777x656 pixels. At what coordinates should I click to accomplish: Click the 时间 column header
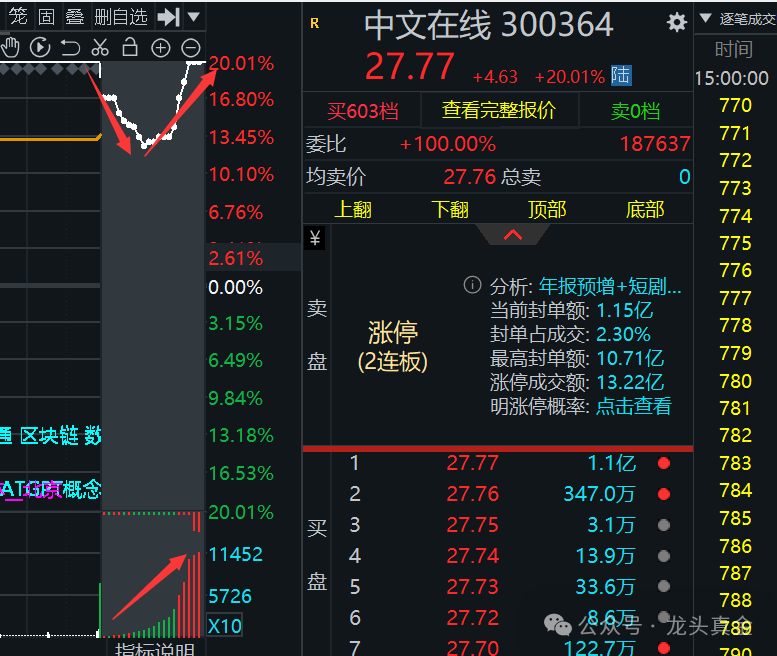point(734,50)
